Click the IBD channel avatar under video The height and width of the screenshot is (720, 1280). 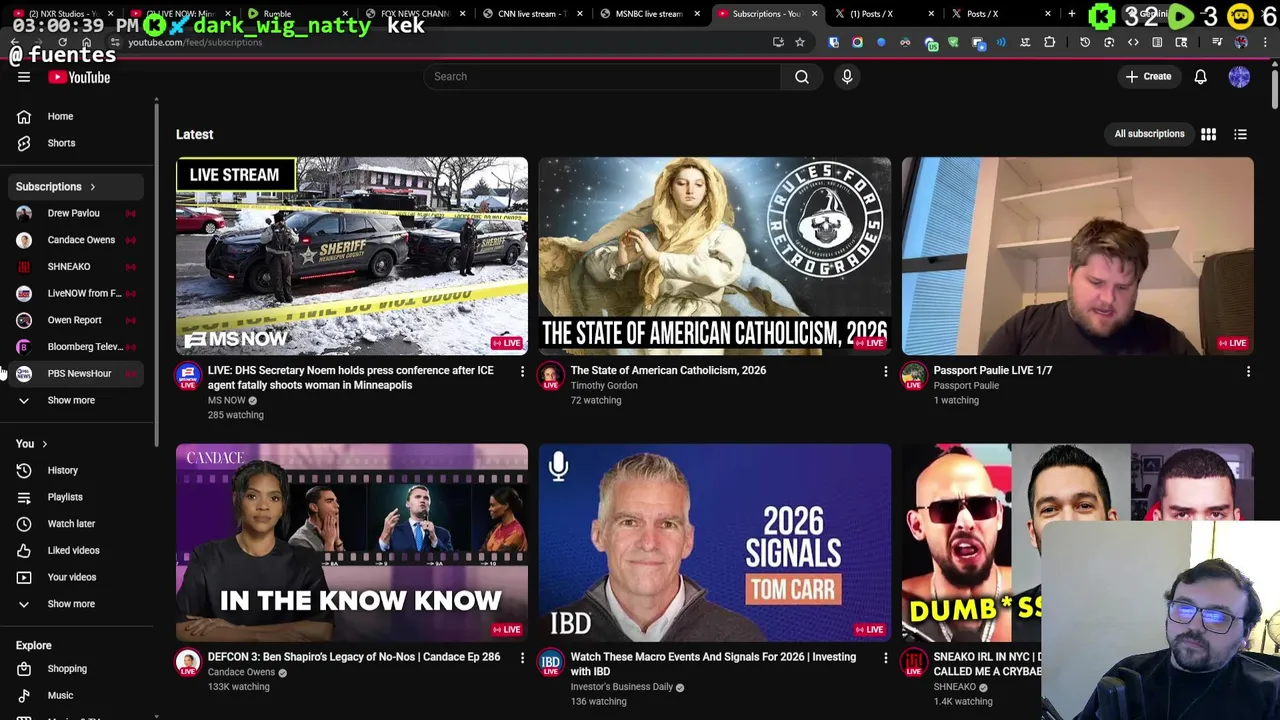(x=551, y=662)
